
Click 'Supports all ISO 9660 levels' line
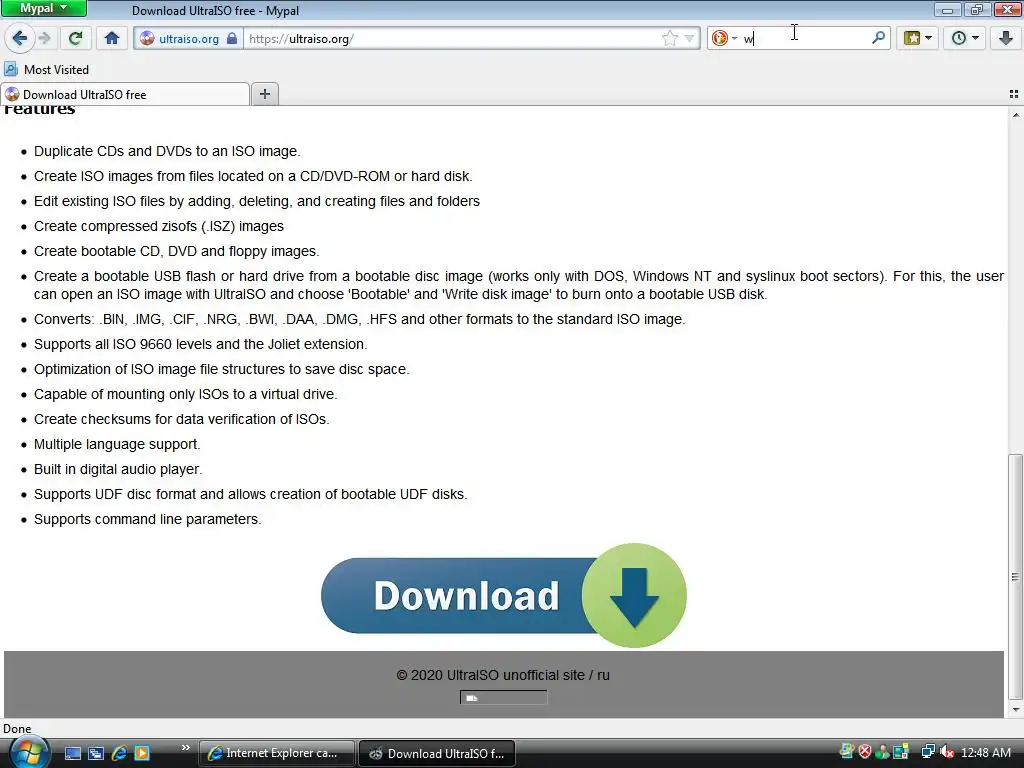click(x=200, y=344)
